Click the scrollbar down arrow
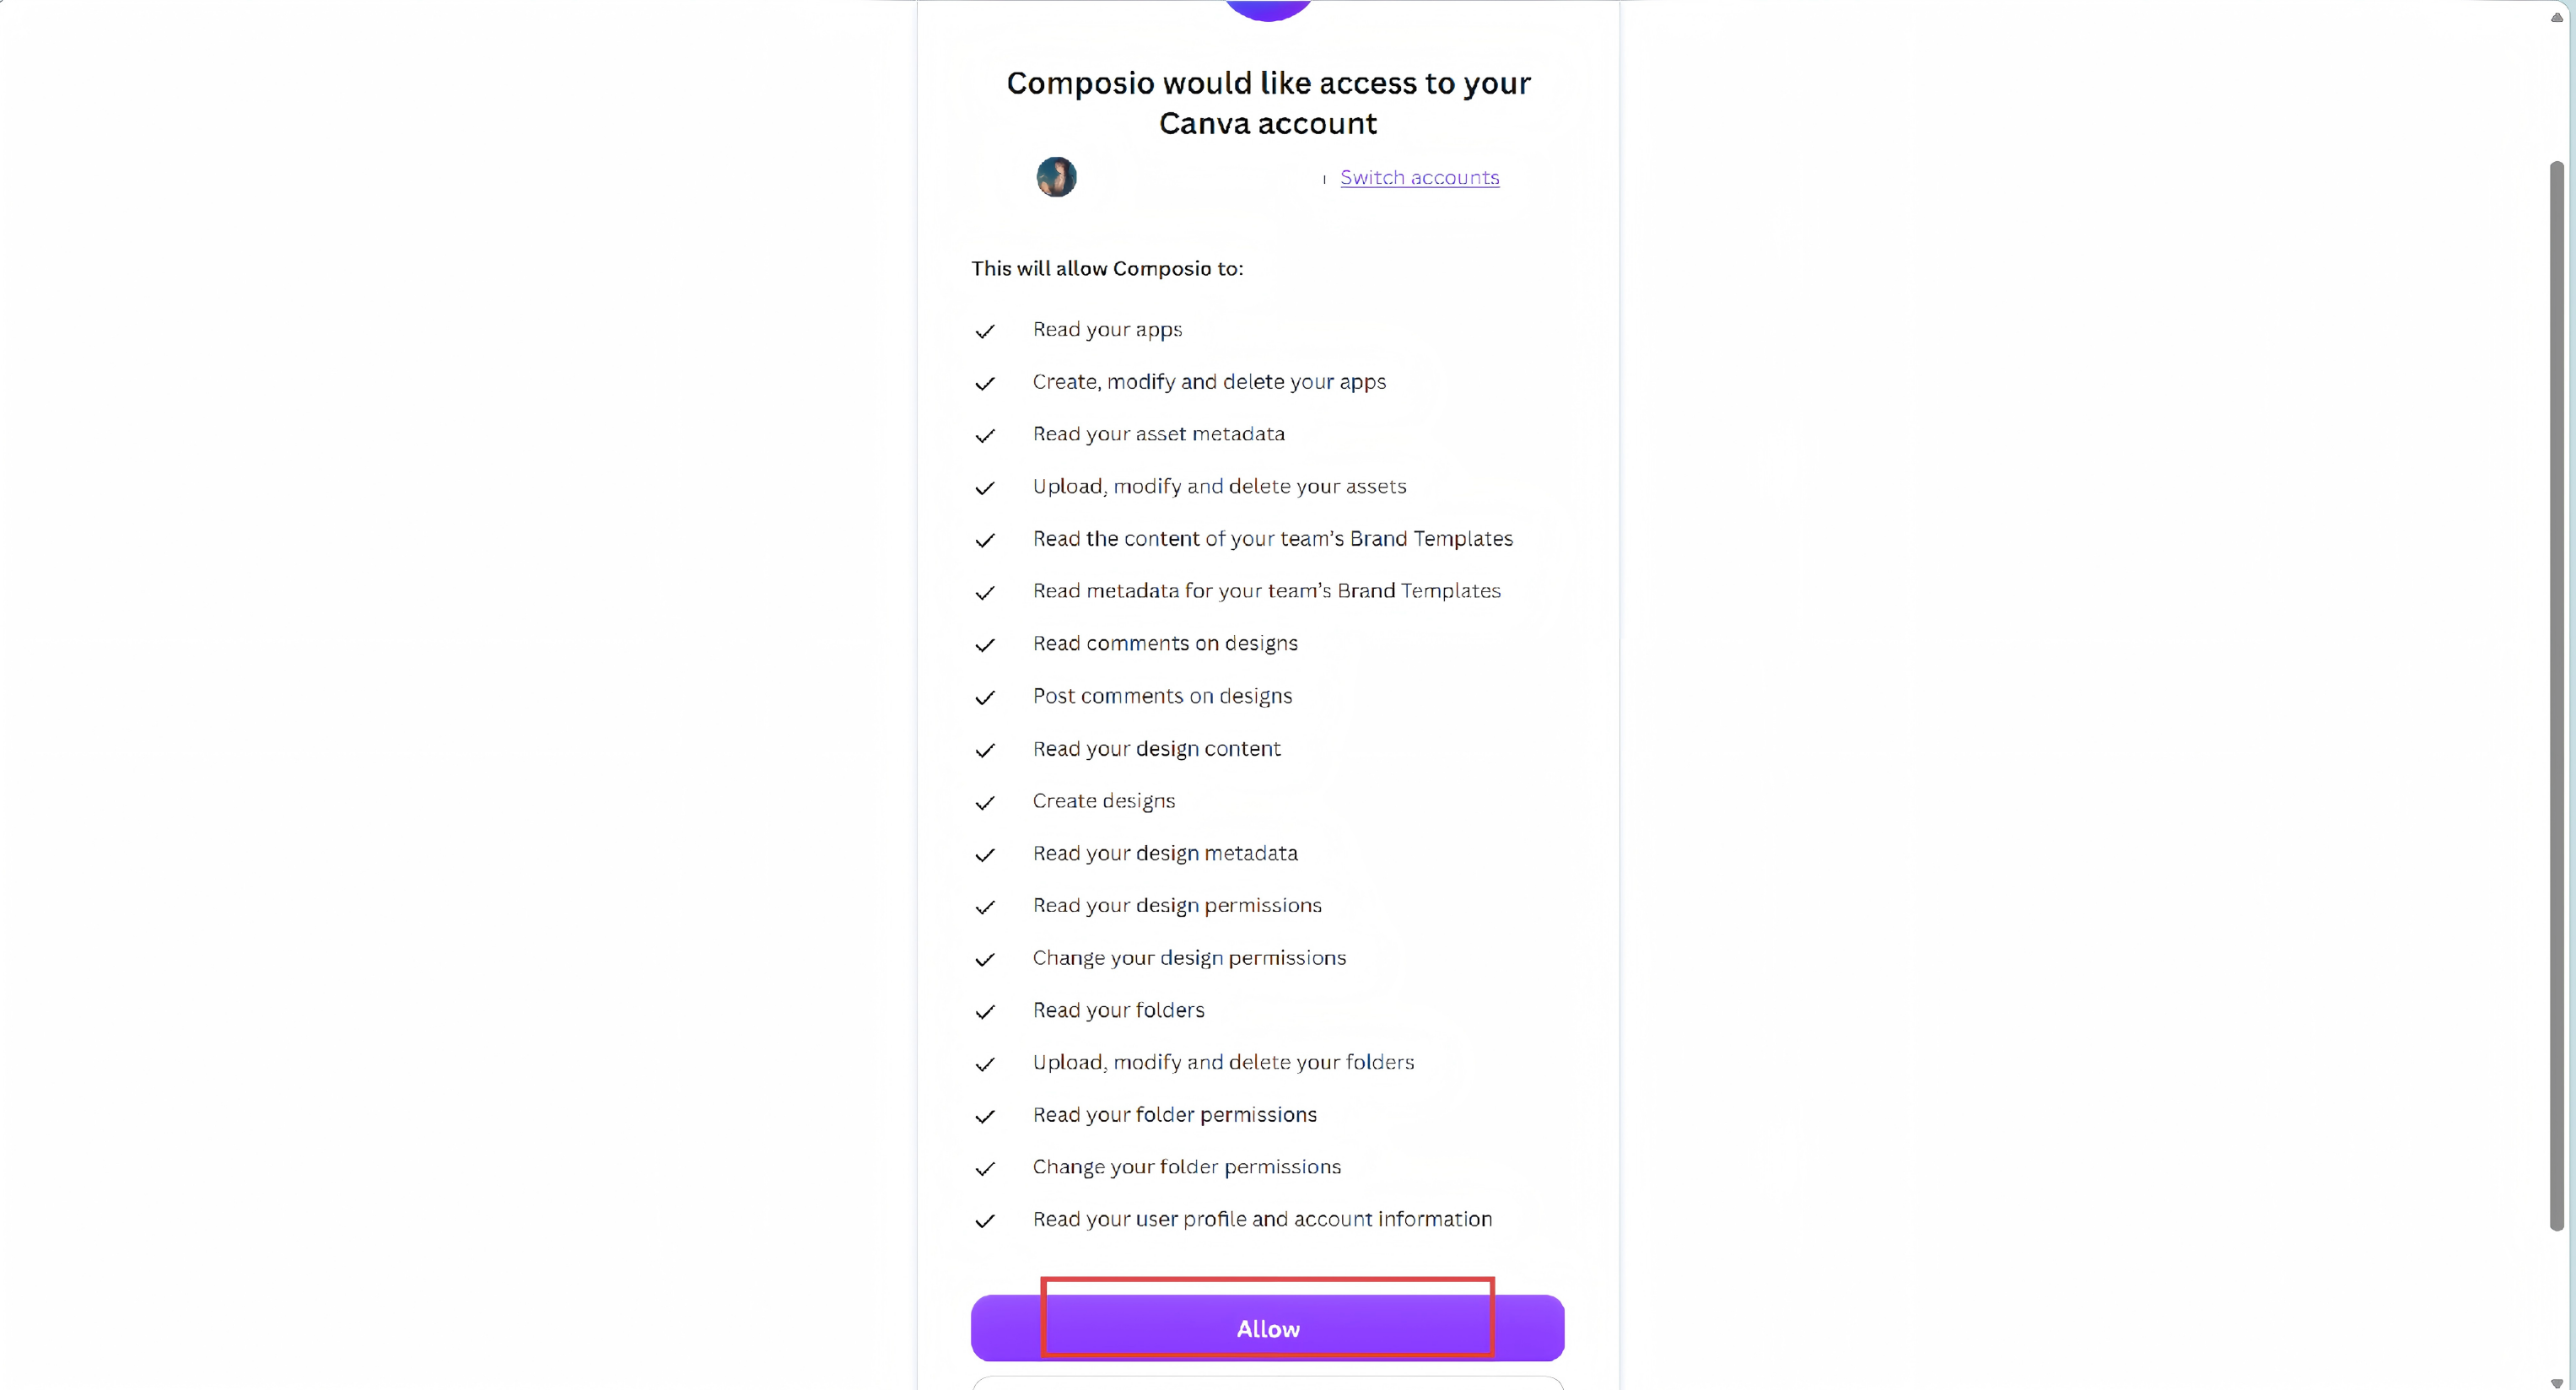 tap(2557, 1382)
